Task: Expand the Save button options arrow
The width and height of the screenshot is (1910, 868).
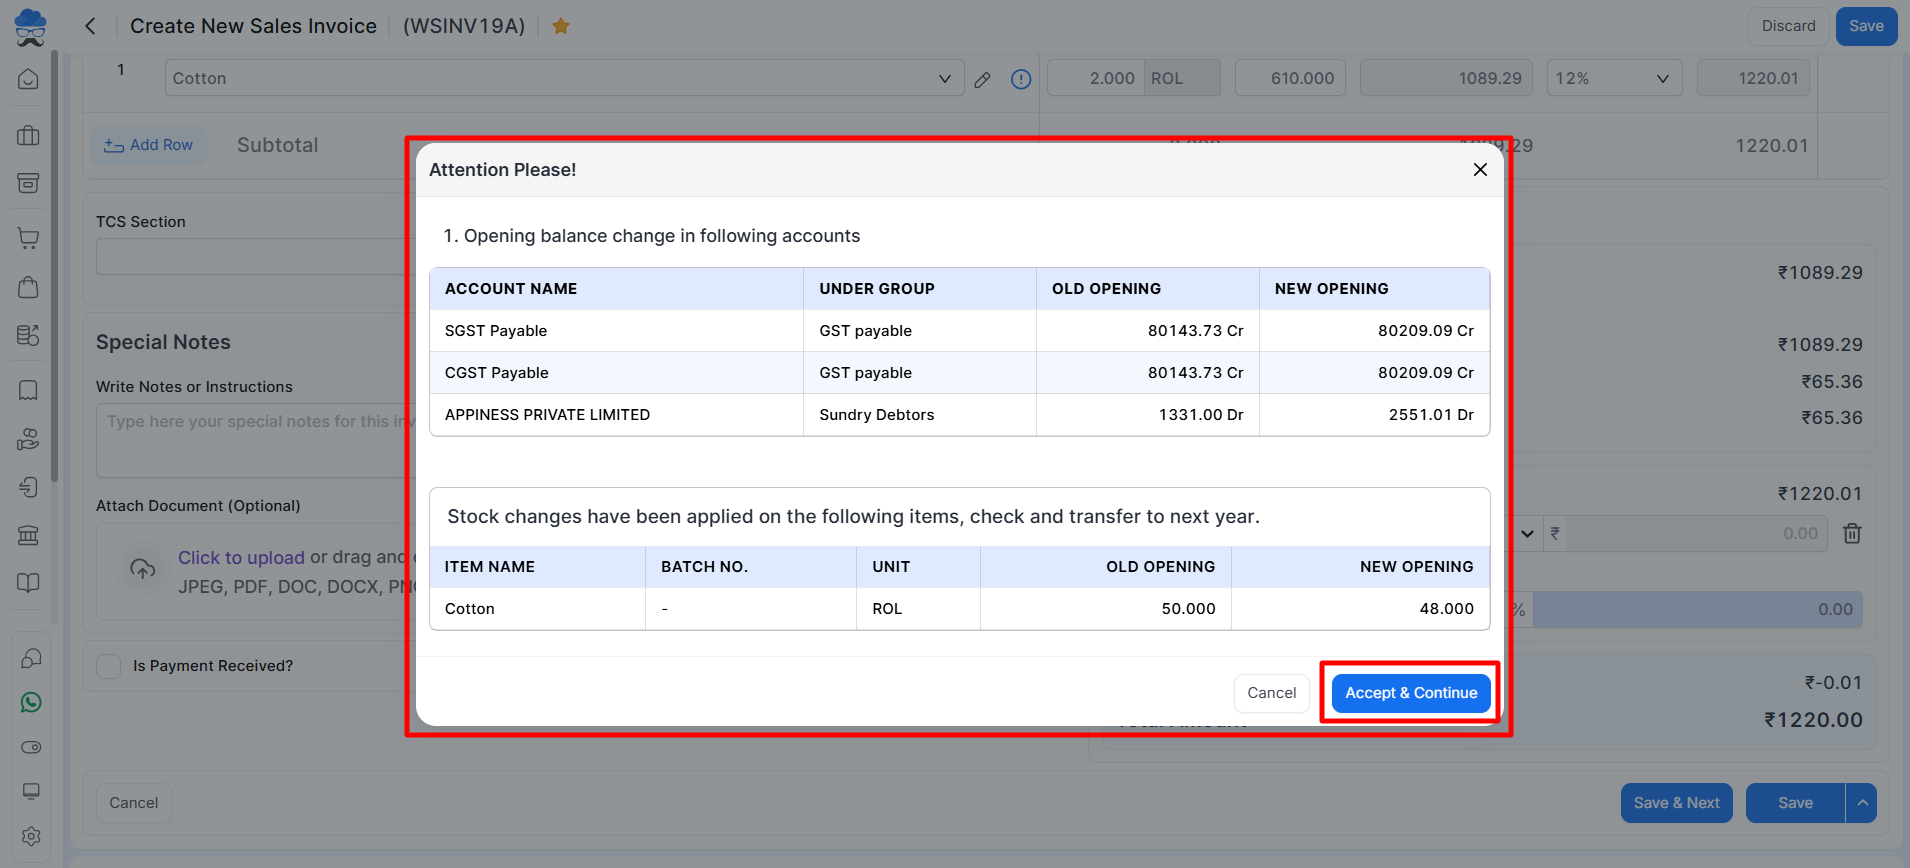Action: tap(1861, 803)
